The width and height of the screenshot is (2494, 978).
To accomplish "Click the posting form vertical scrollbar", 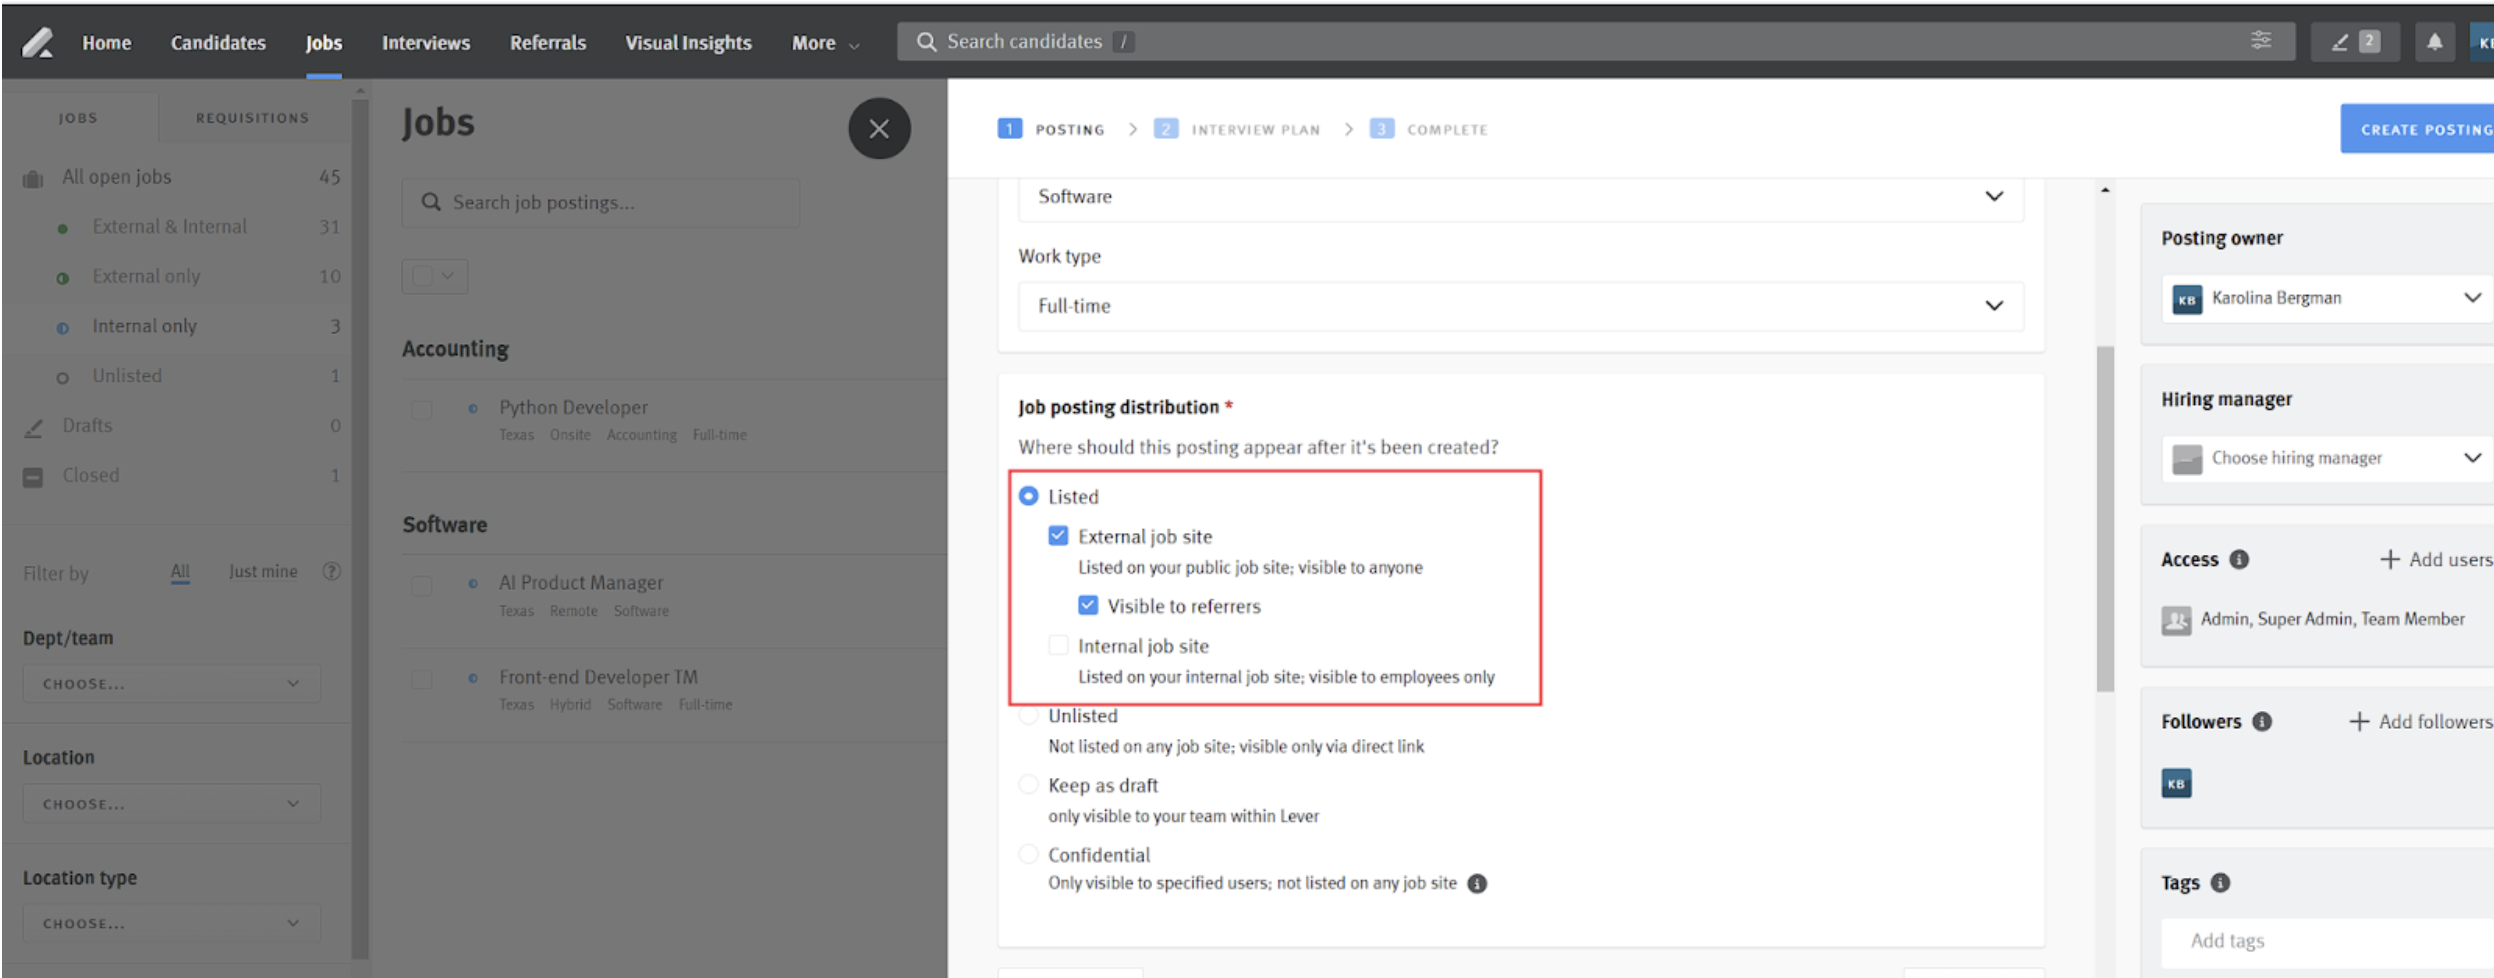I will pyautogui.click(x=2105, y=519).
